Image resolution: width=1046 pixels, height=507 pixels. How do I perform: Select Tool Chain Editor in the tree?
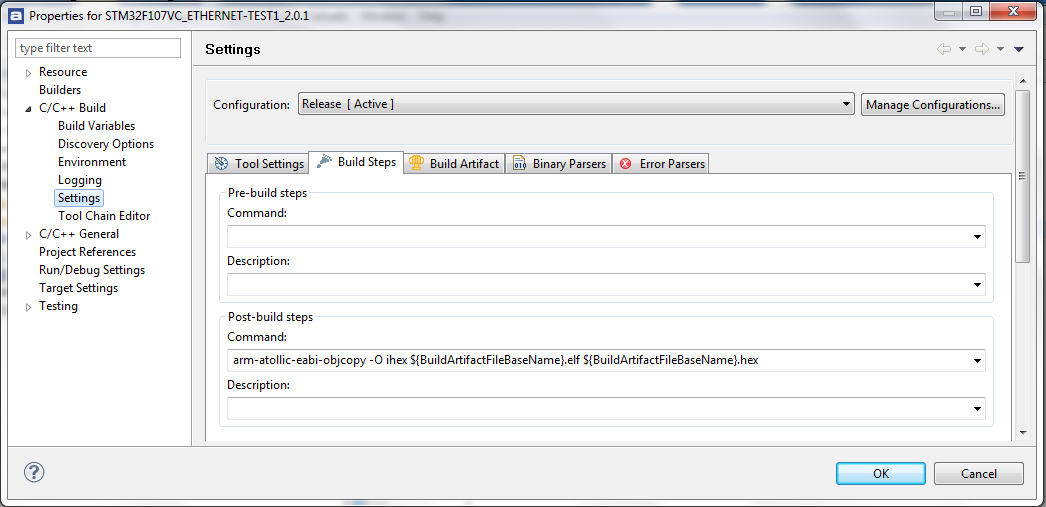[103, 215]
